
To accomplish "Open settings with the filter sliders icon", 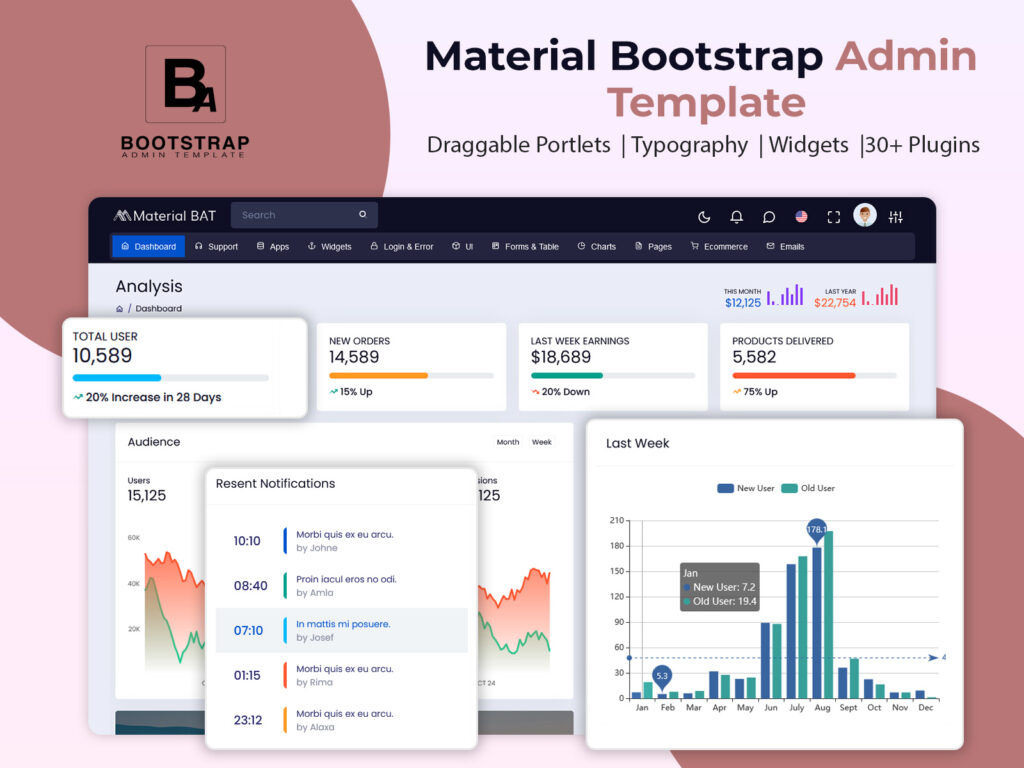I will click(x=897, y=216).
